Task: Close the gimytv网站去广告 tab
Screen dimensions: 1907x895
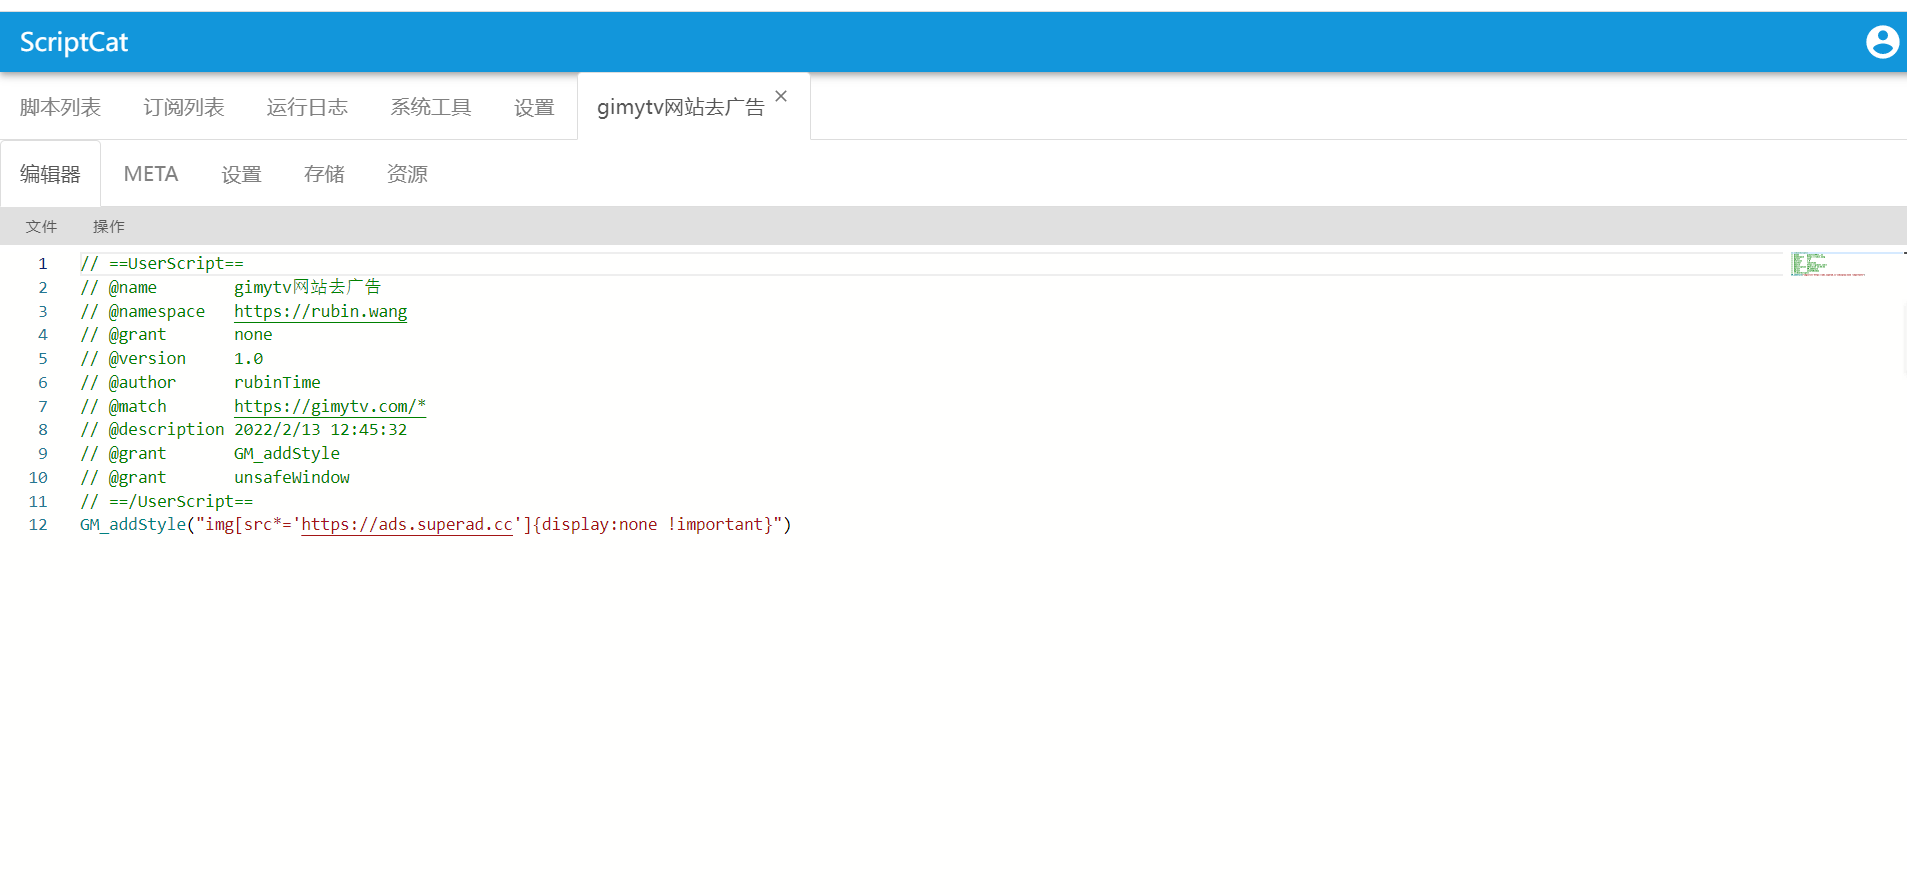Action: click(x=781, y=96)
